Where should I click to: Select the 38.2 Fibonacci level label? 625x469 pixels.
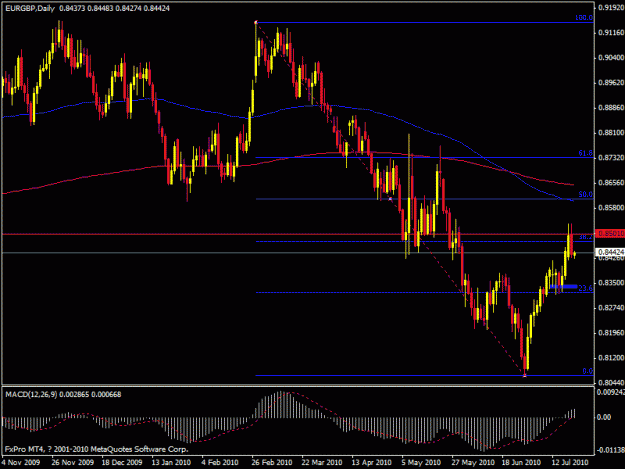click(x=586, y=237)
